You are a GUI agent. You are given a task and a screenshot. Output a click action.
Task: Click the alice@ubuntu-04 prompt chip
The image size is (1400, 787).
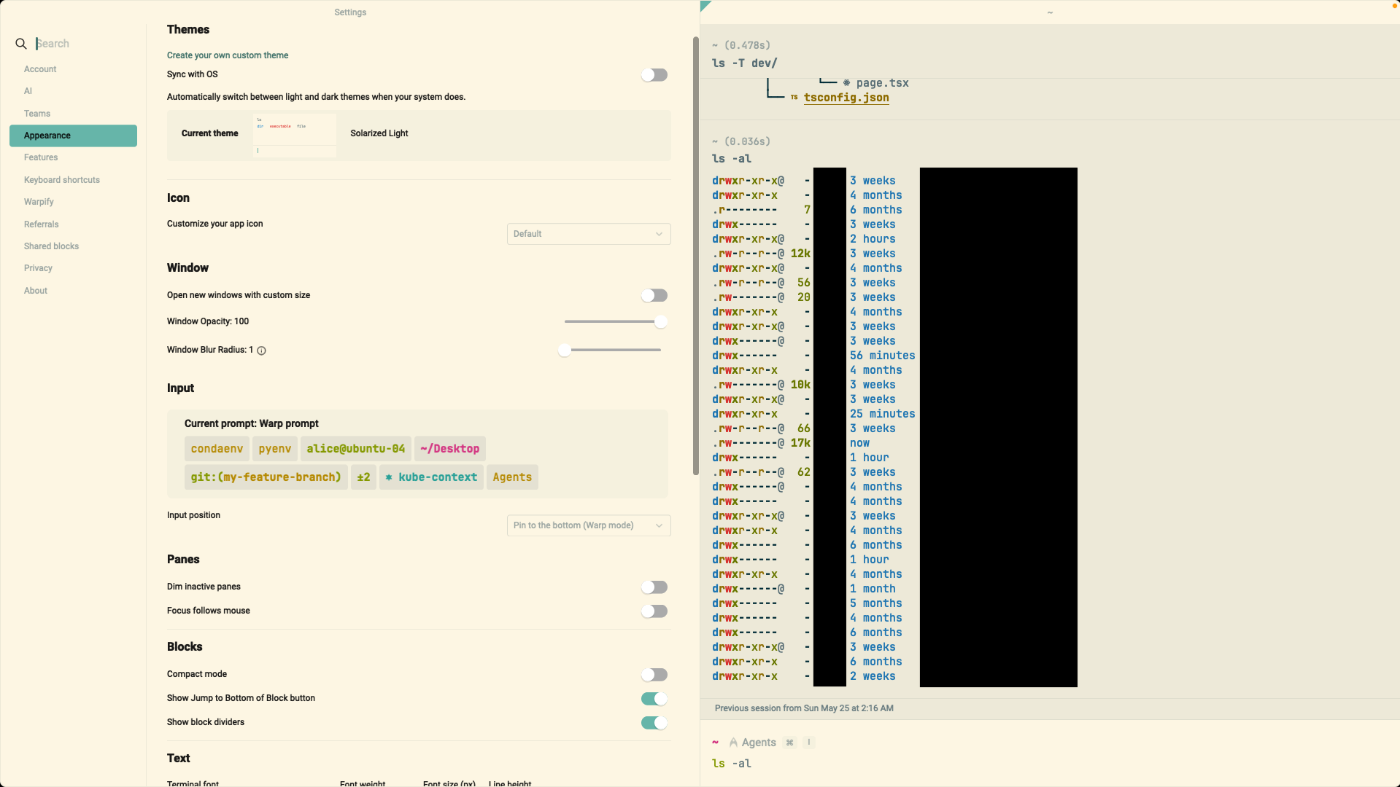[x=356, y=449]
